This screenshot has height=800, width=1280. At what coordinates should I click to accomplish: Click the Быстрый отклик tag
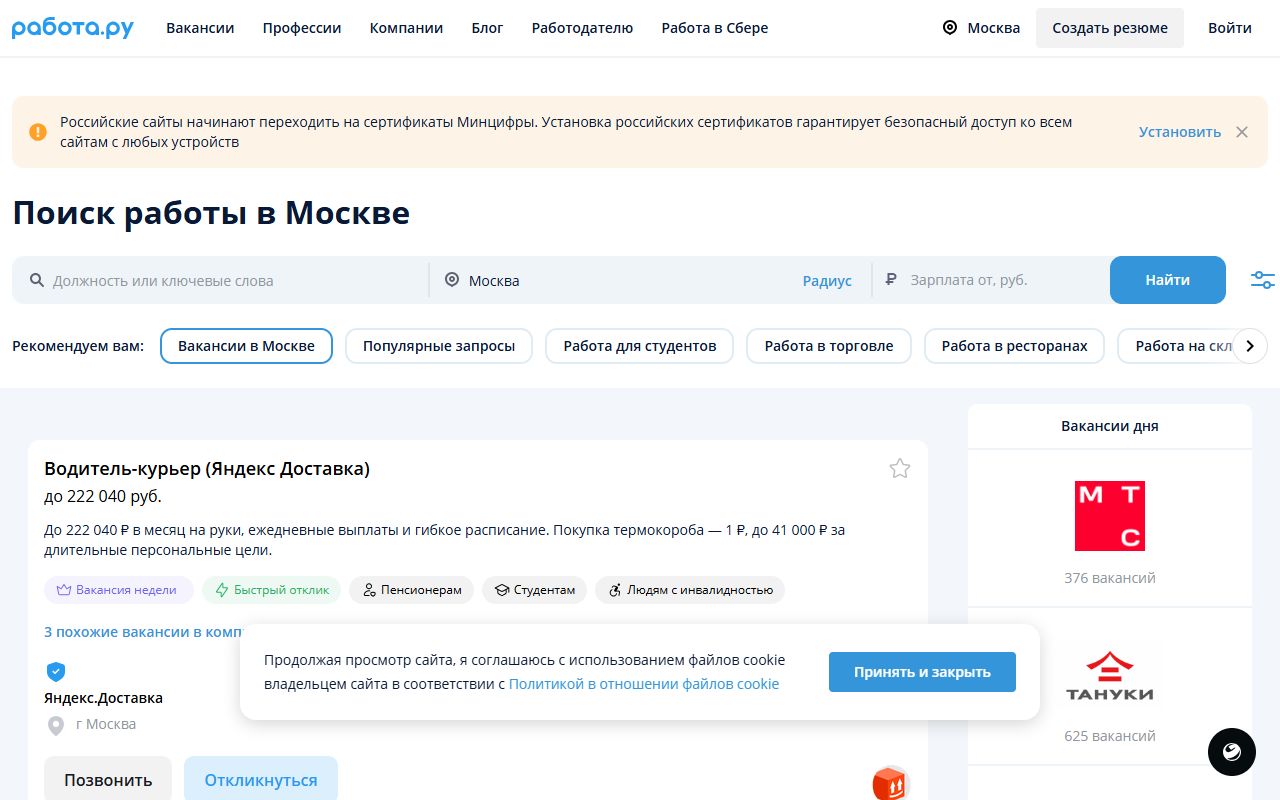click(x=272, y=590)
